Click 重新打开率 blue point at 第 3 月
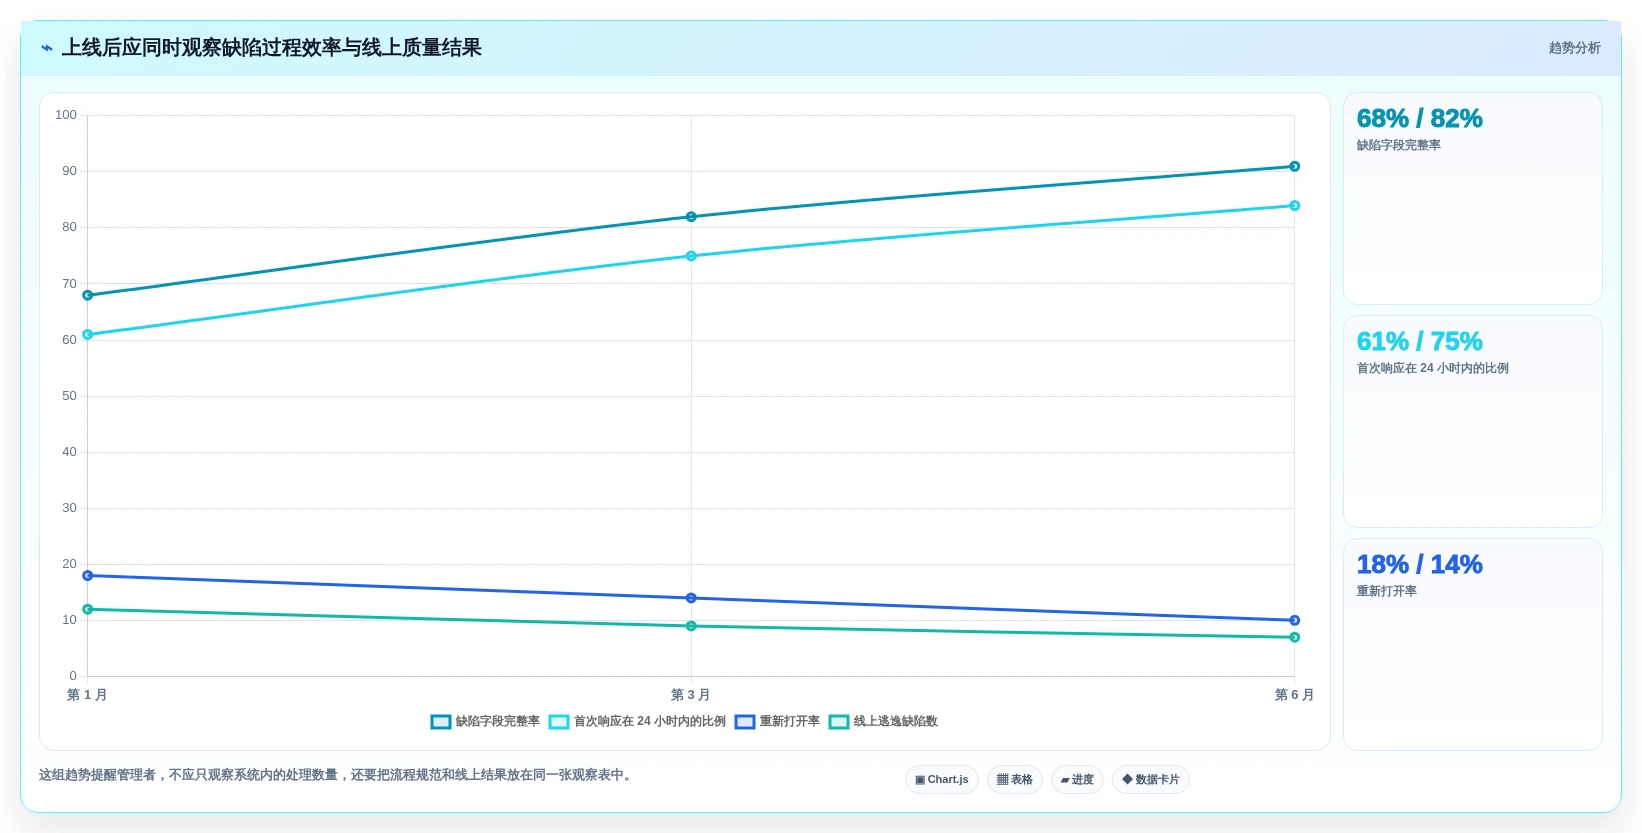This screenshot has height=833, width=1642. (x=691, y=598)
